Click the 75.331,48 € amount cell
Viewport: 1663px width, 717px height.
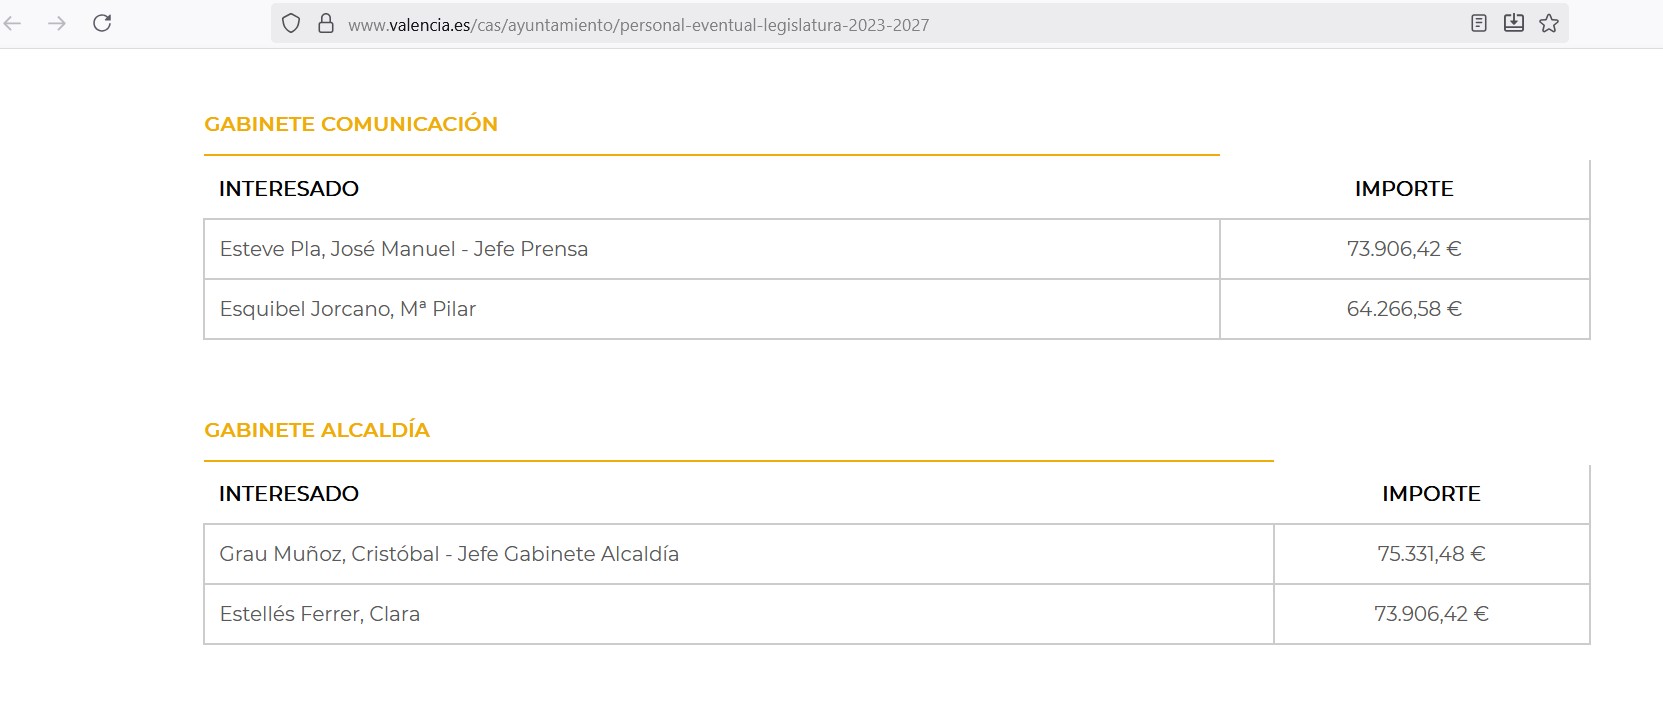(1431, 554)
